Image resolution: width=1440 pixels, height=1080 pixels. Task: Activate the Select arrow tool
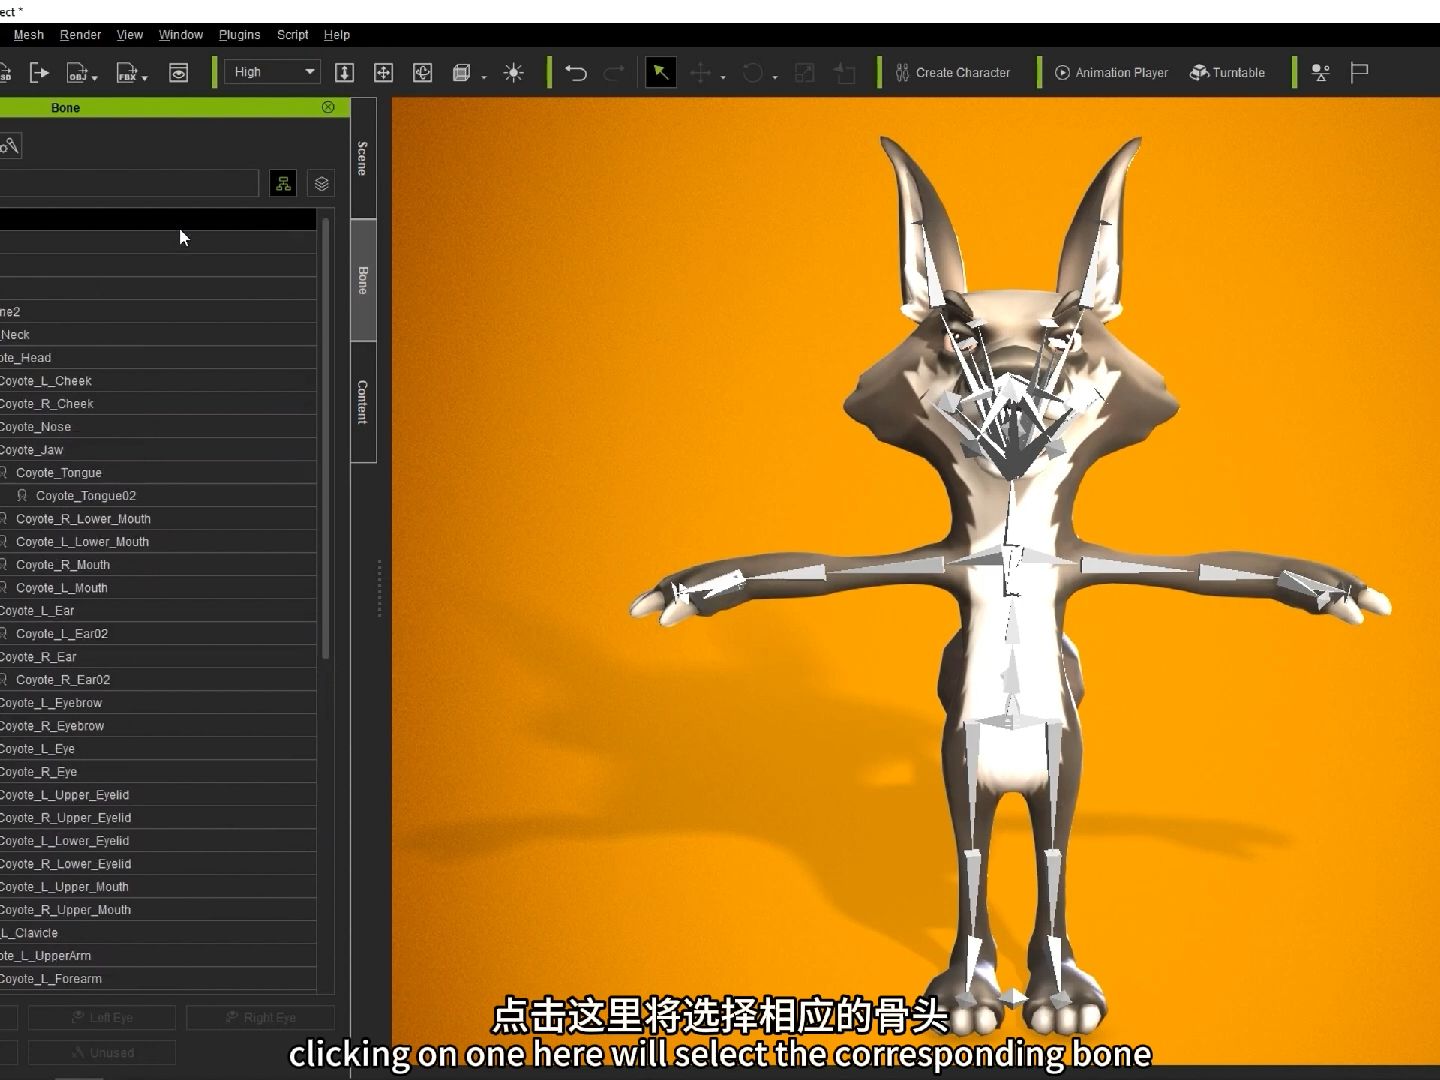[x=660, y=72]
